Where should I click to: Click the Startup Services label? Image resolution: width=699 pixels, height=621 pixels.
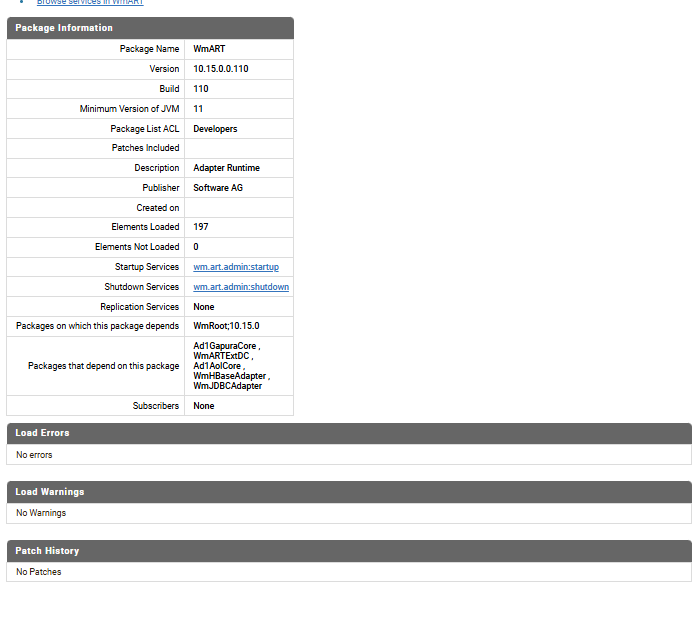click(147, 267)
